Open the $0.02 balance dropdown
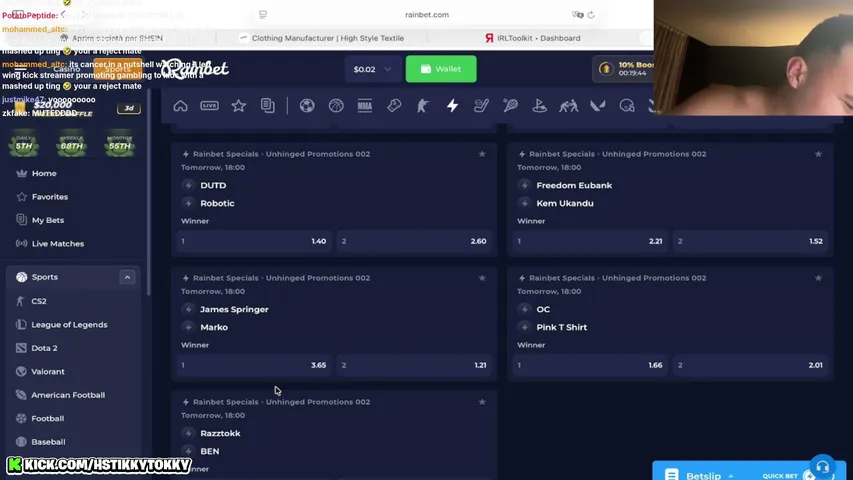This screenshot has width=853, height=480. pos(373,69)
